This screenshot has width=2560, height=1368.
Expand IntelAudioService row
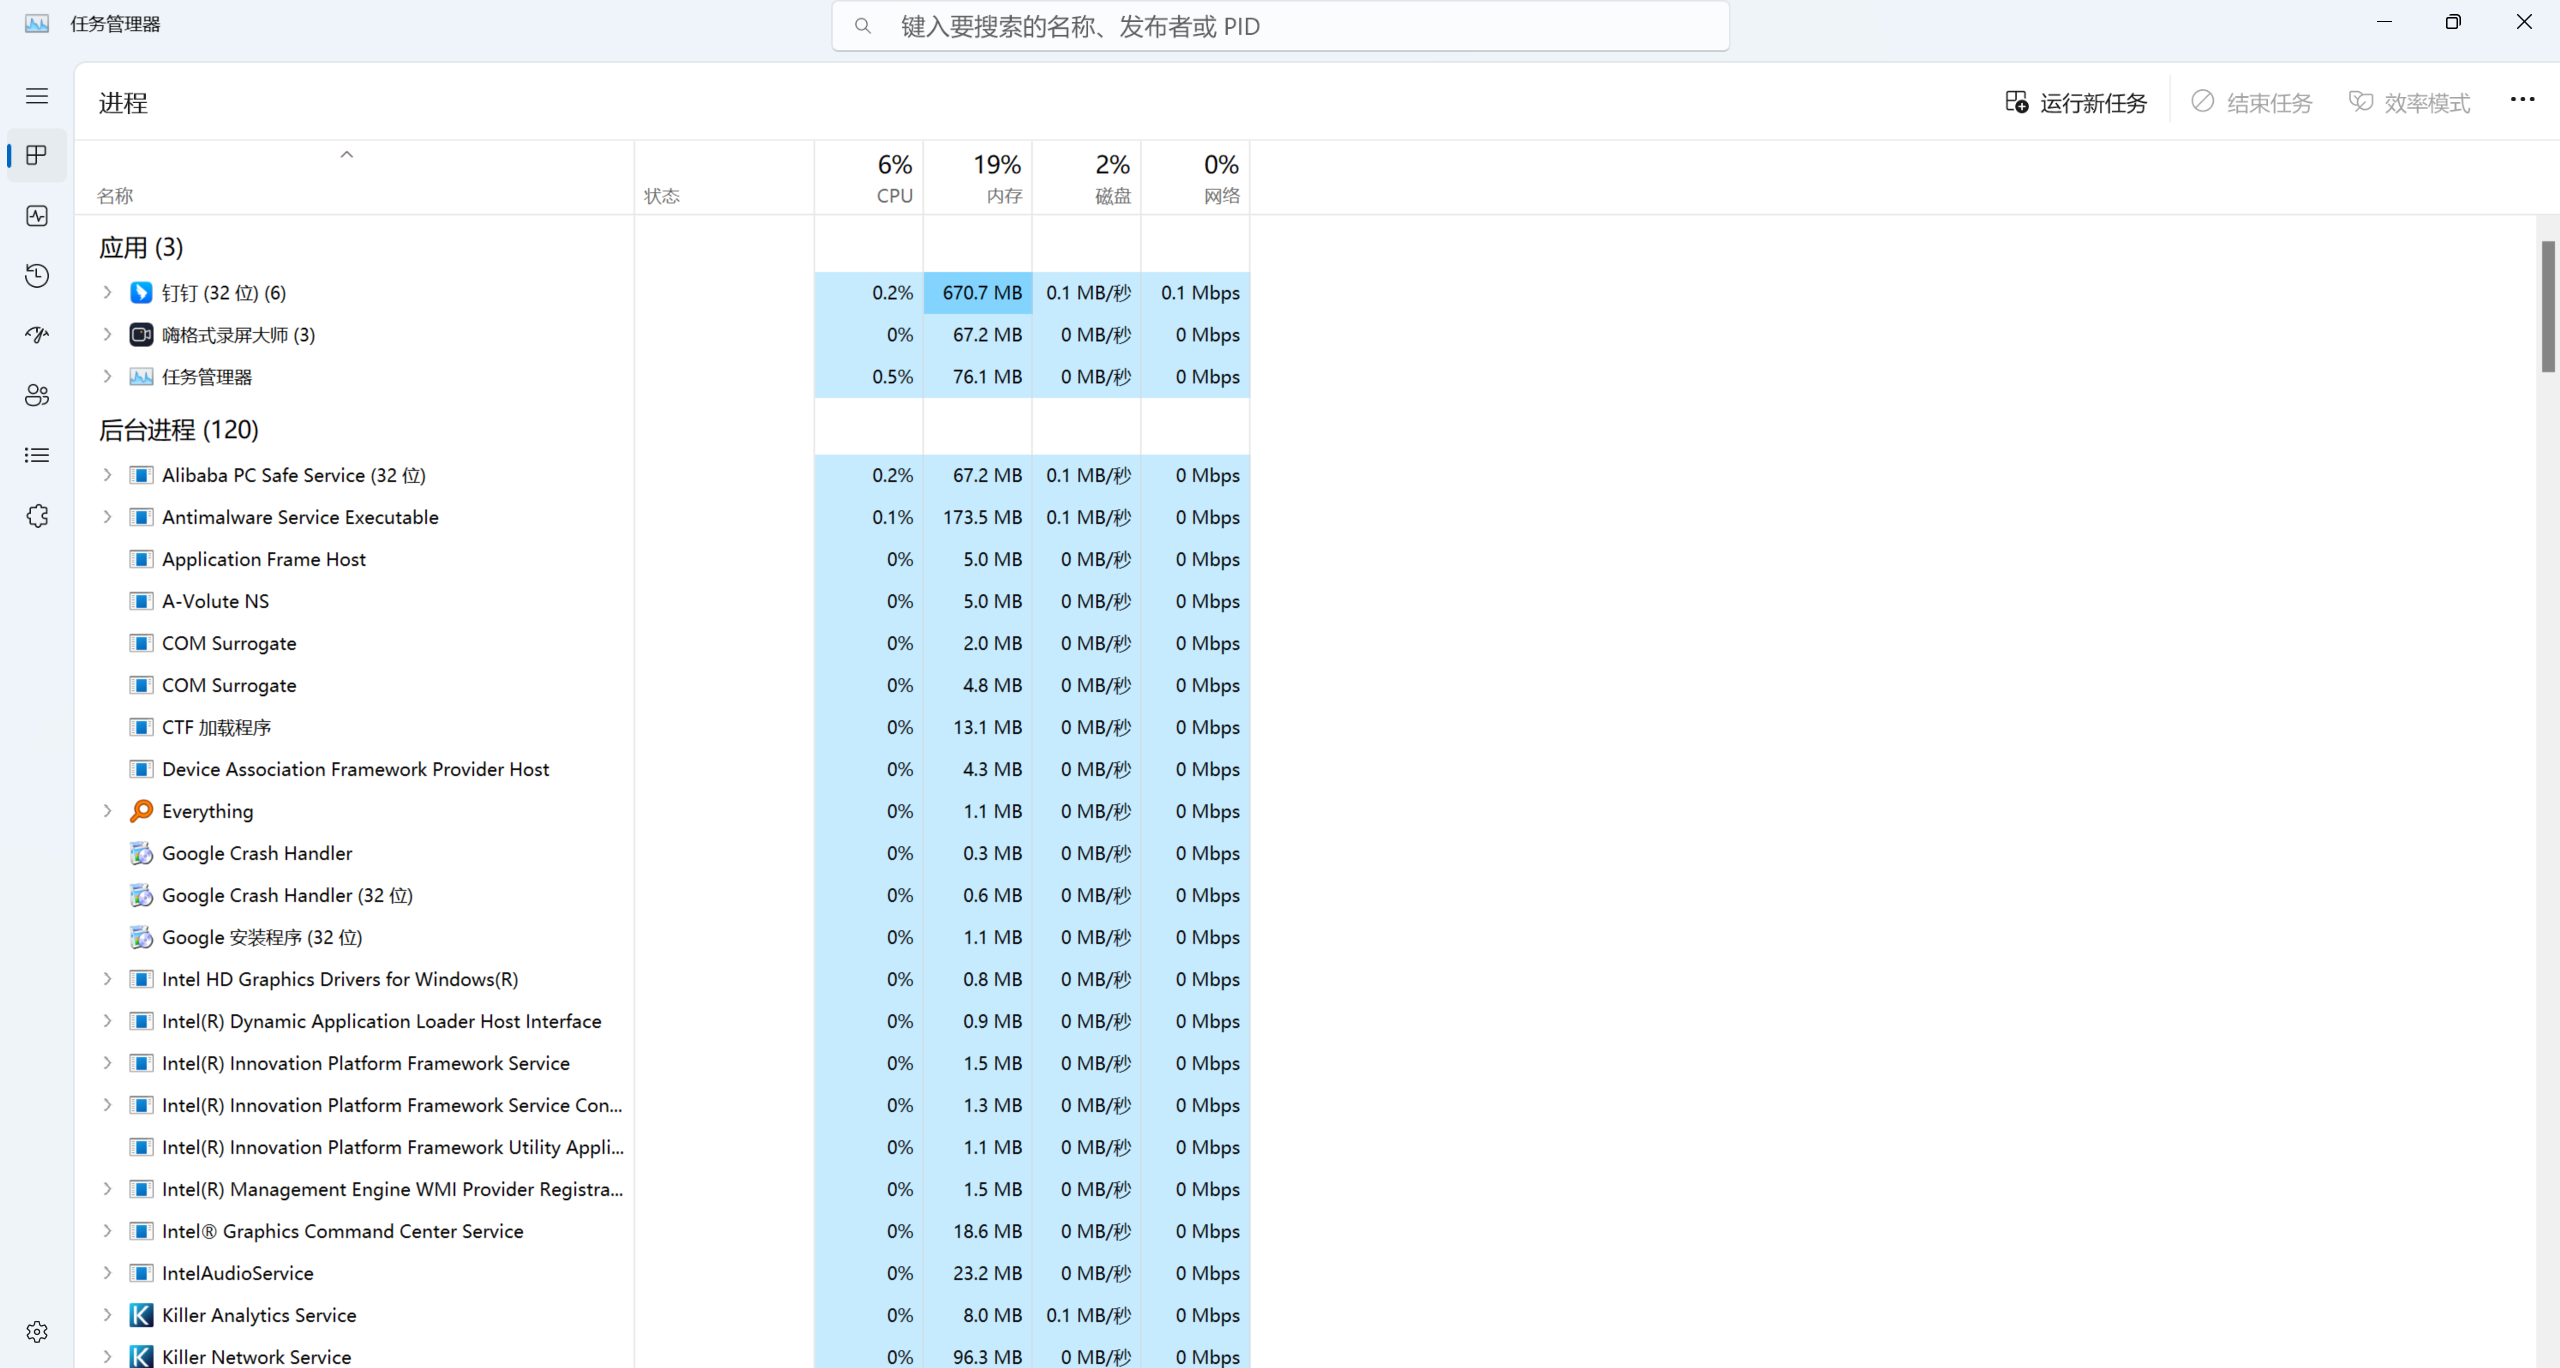[107, 1273]
